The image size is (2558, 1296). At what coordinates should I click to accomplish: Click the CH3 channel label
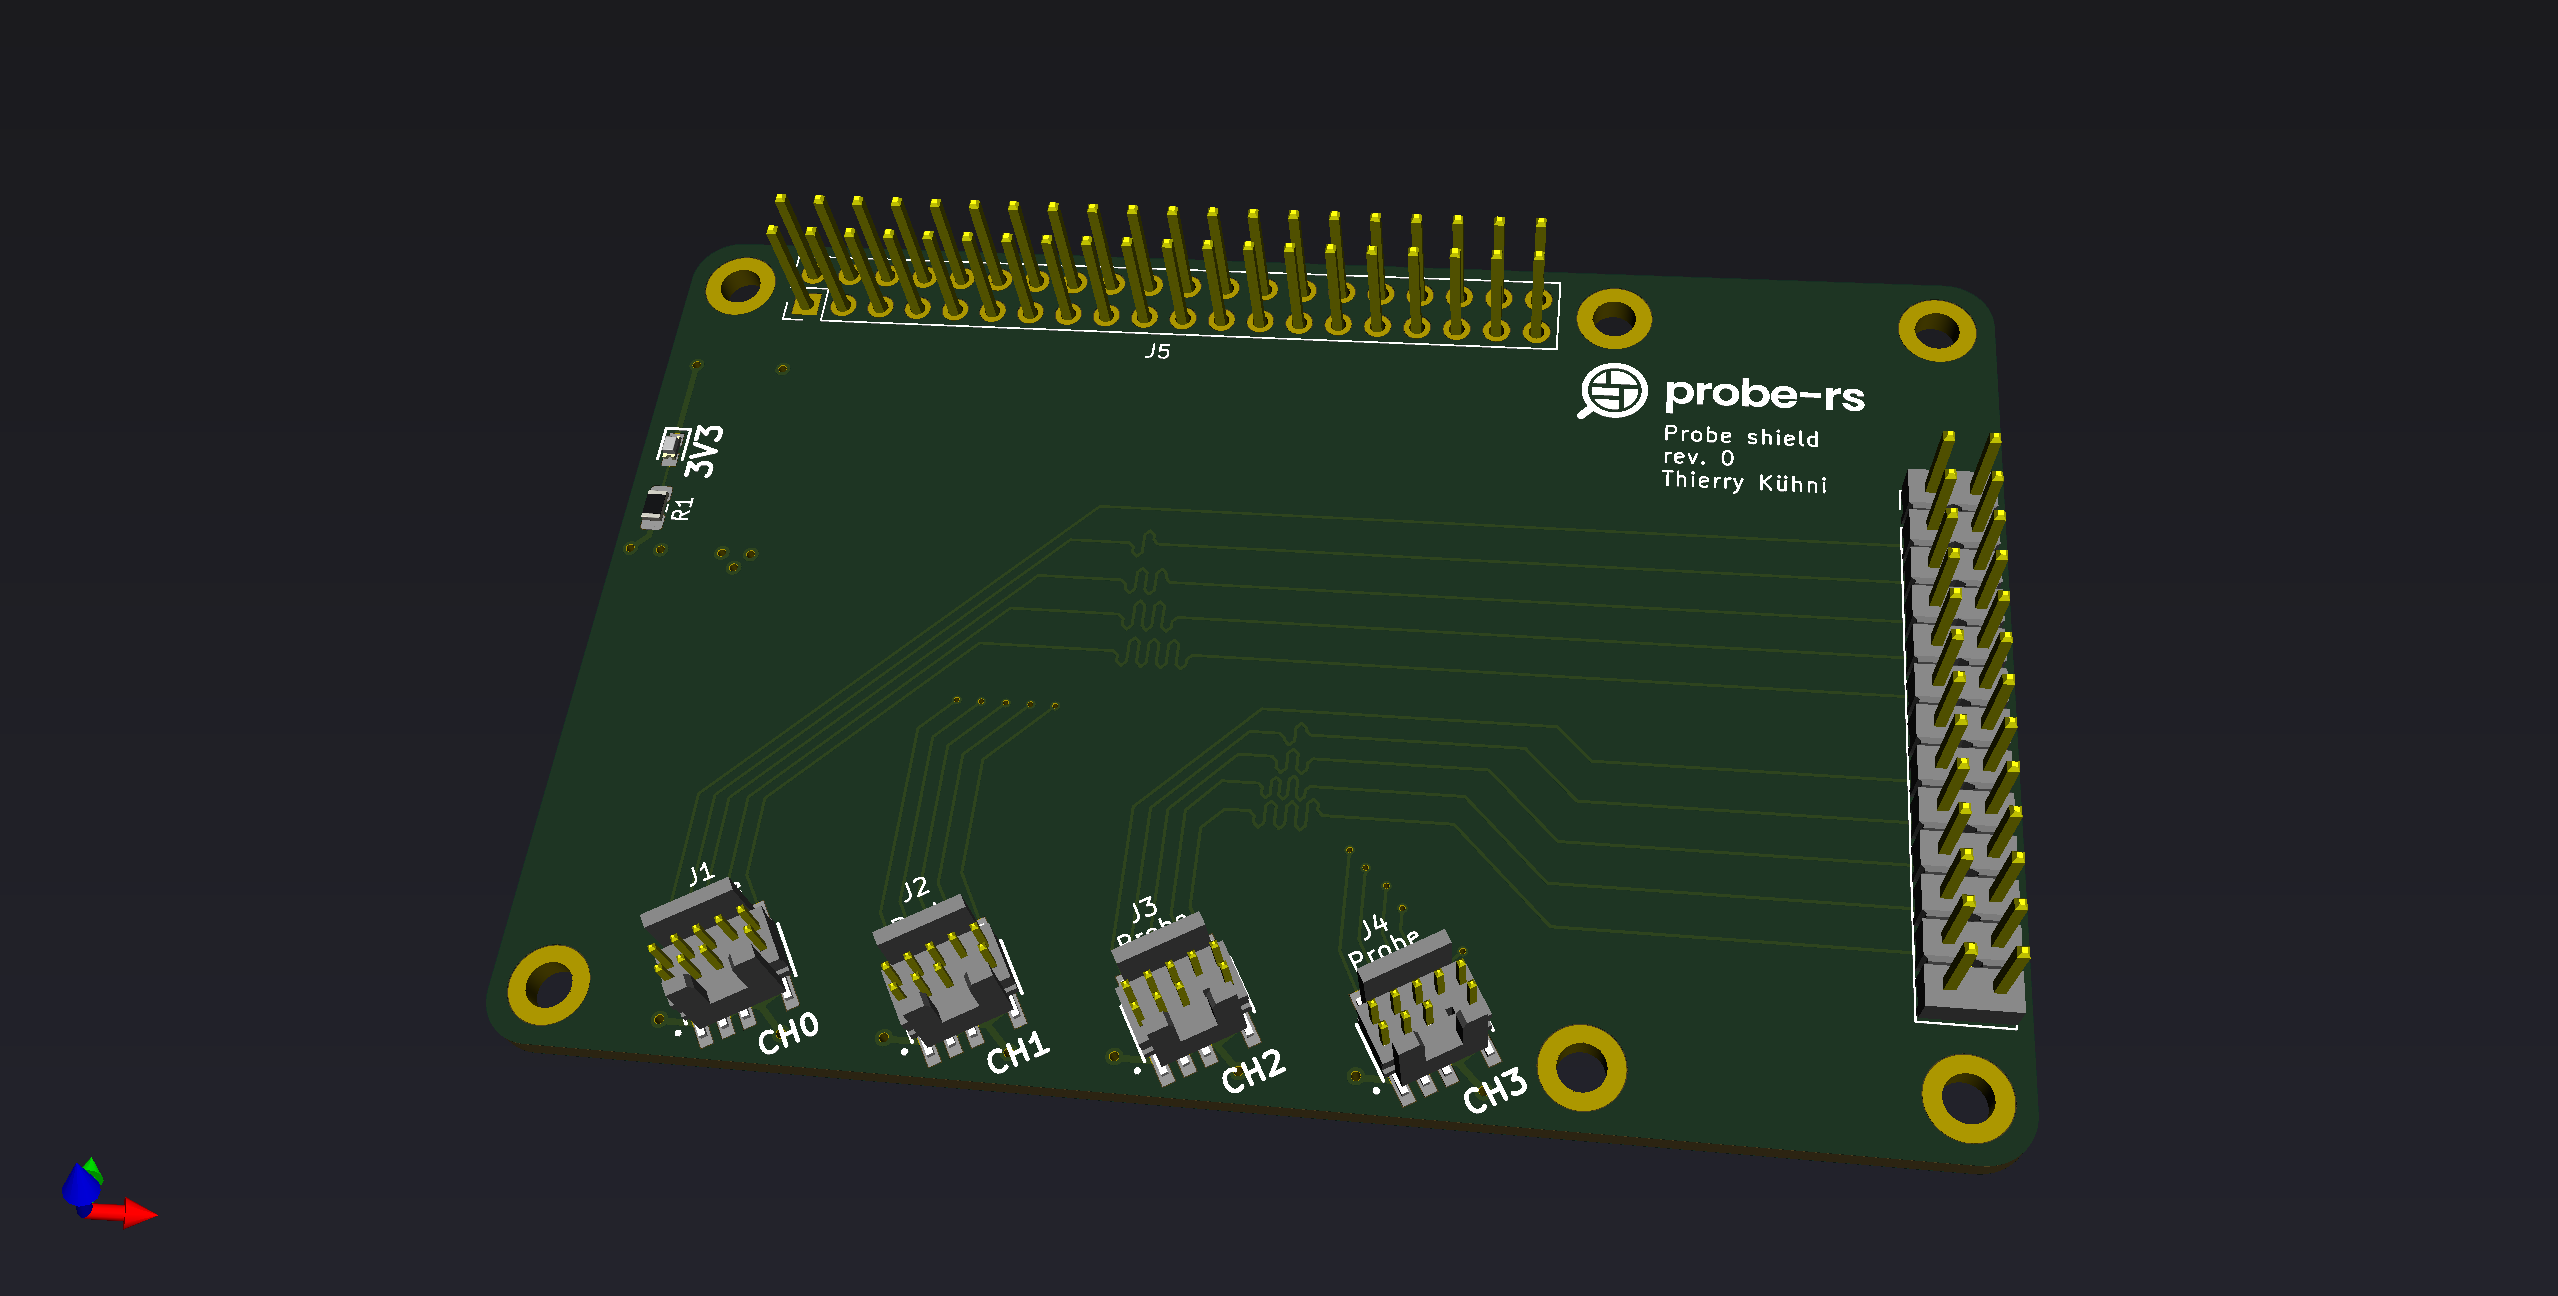1495,1090
